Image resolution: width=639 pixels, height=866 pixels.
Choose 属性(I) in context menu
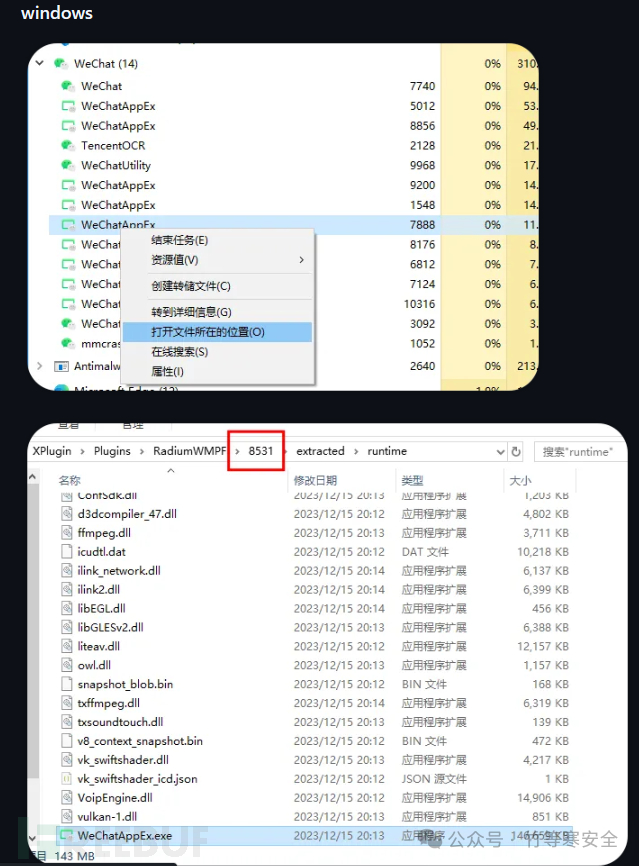[217, 372]
